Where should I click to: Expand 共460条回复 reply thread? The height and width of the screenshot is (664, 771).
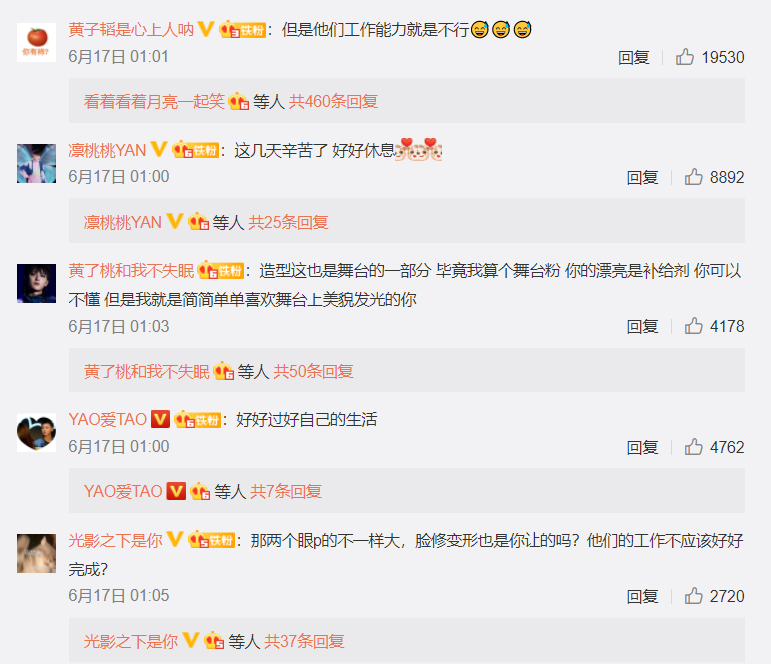[x=333, y=101]
